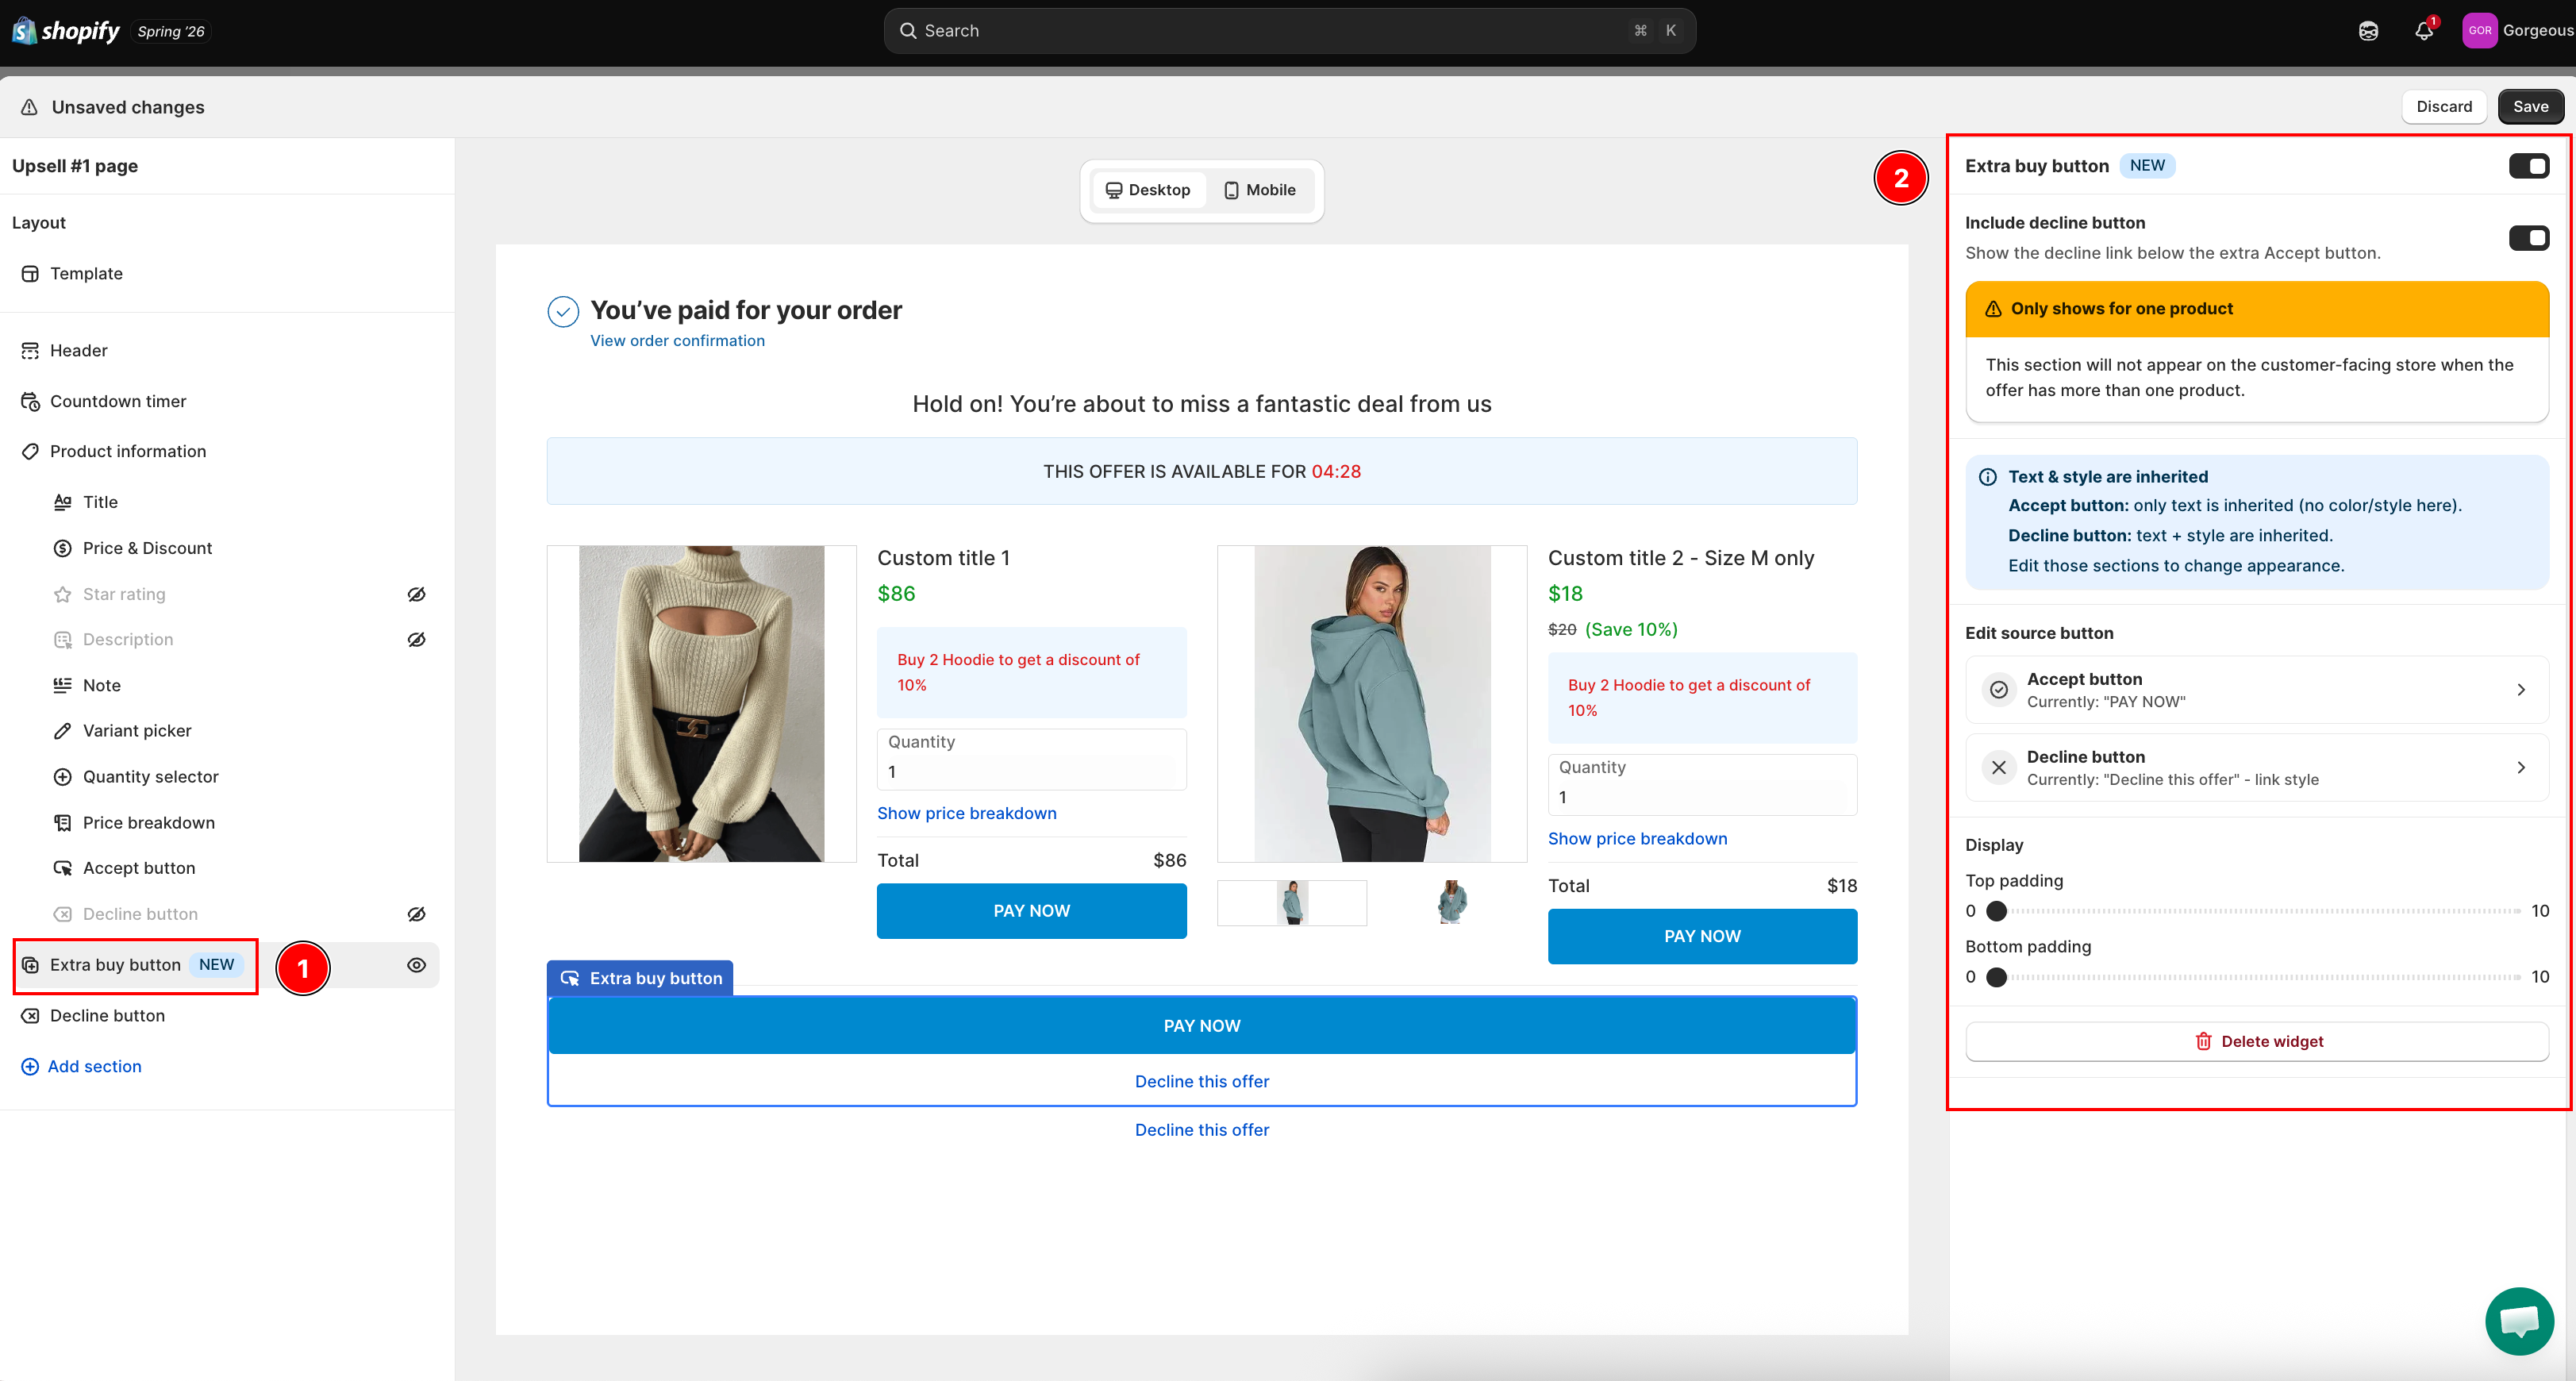
Task: Click the Quantity selector plus icon
Action: pyautogui.click(x=62, y=776)
